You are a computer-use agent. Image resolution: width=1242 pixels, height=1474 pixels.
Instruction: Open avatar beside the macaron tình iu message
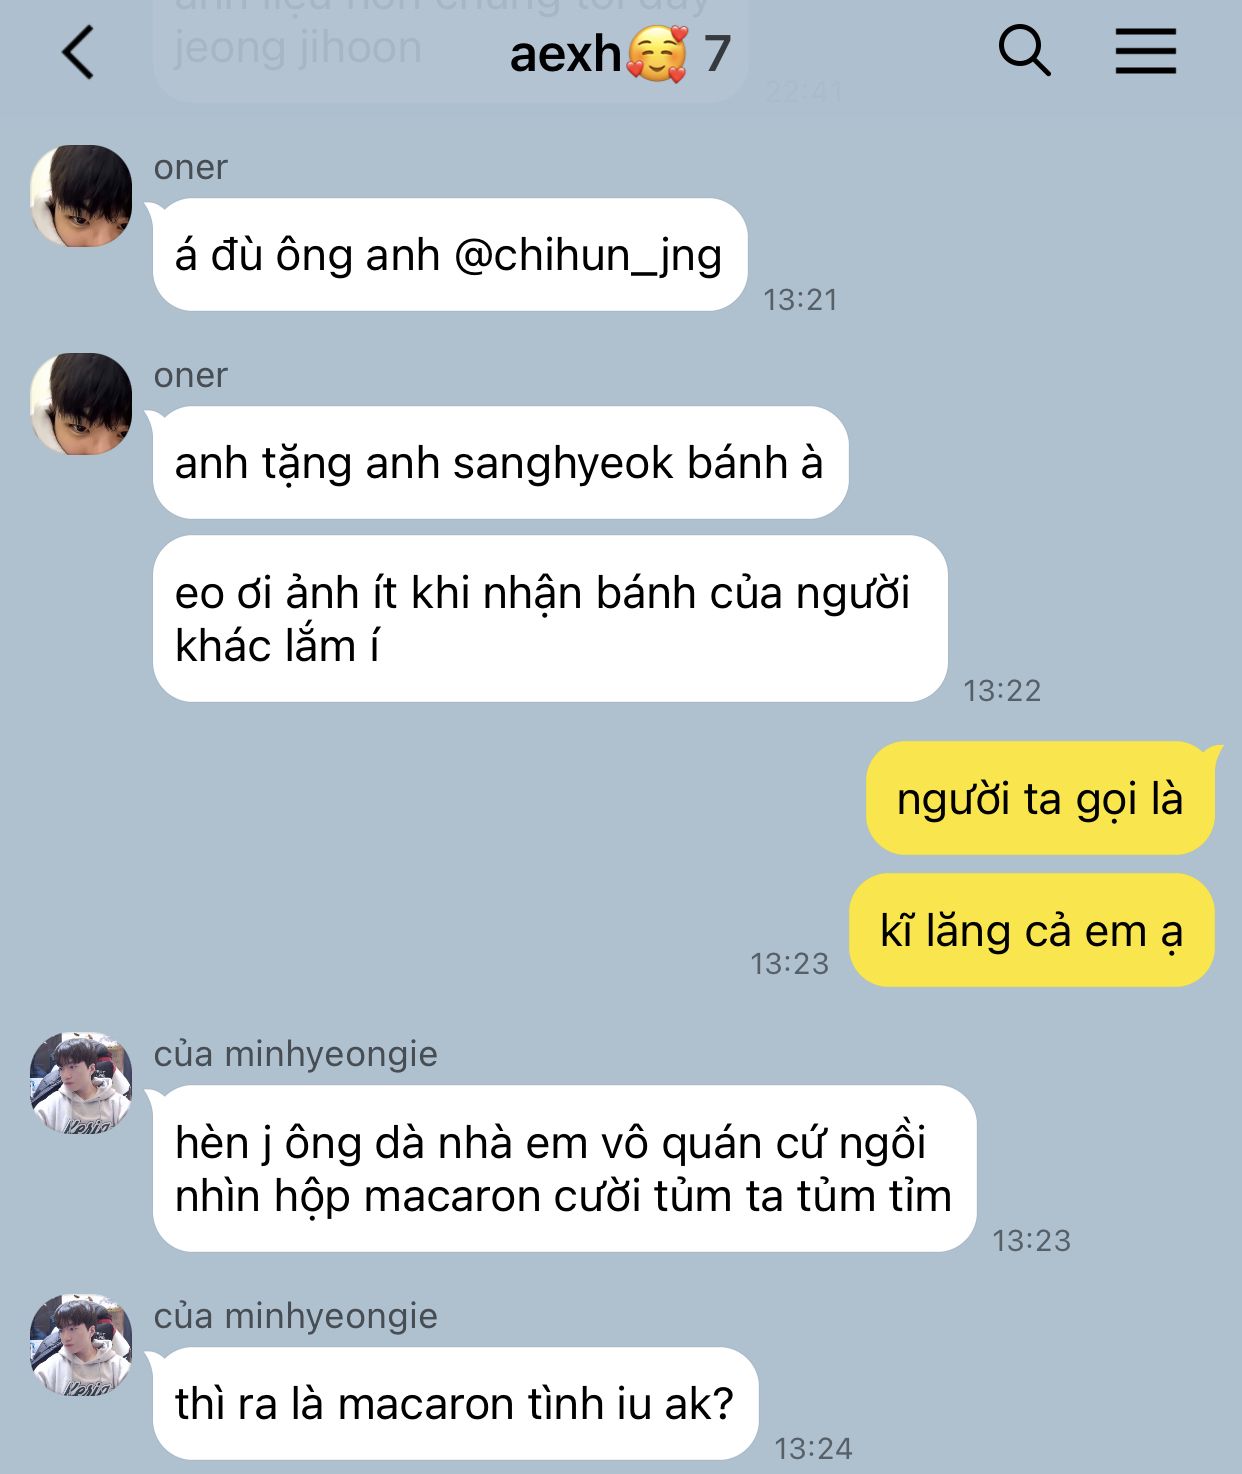pyautogui.click(x=81, y=1345)
